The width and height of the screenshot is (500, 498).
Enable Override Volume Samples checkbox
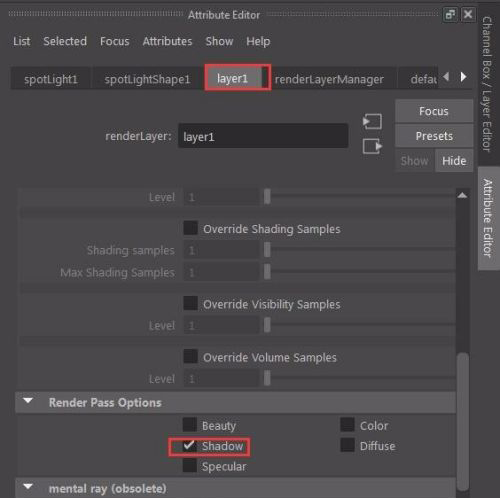tap(191, 356)
